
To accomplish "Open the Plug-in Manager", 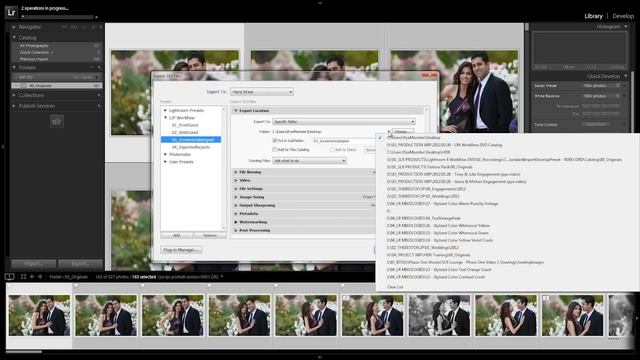I will 181,250.
